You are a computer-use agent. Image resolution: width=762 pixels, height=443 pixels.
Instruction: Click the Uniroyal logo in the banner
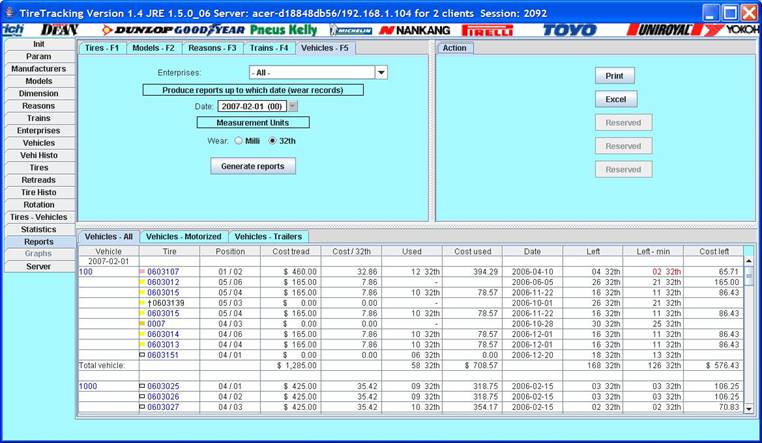tap(661, 30)
